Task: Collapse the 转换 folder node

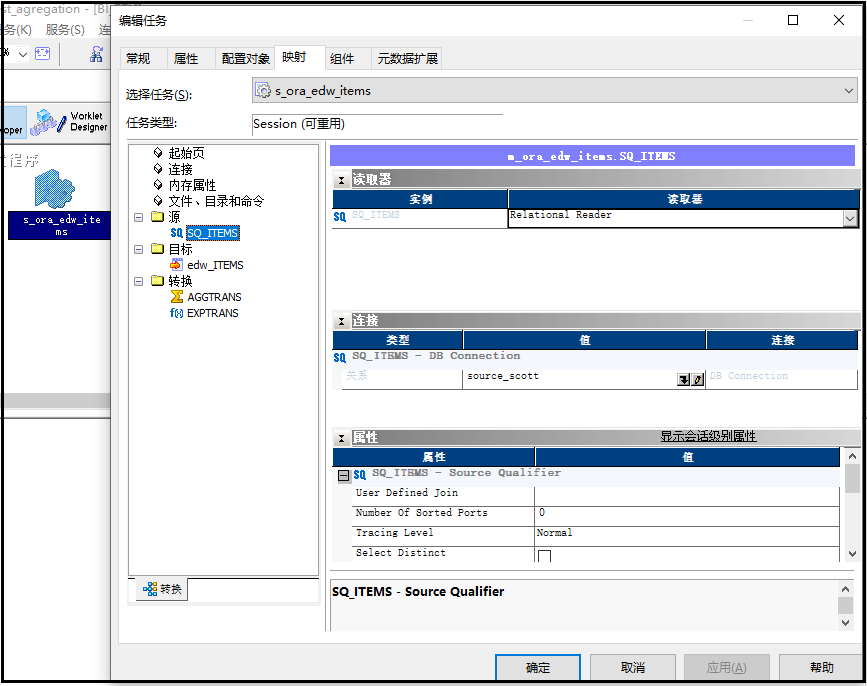Action: coord(139,281)
